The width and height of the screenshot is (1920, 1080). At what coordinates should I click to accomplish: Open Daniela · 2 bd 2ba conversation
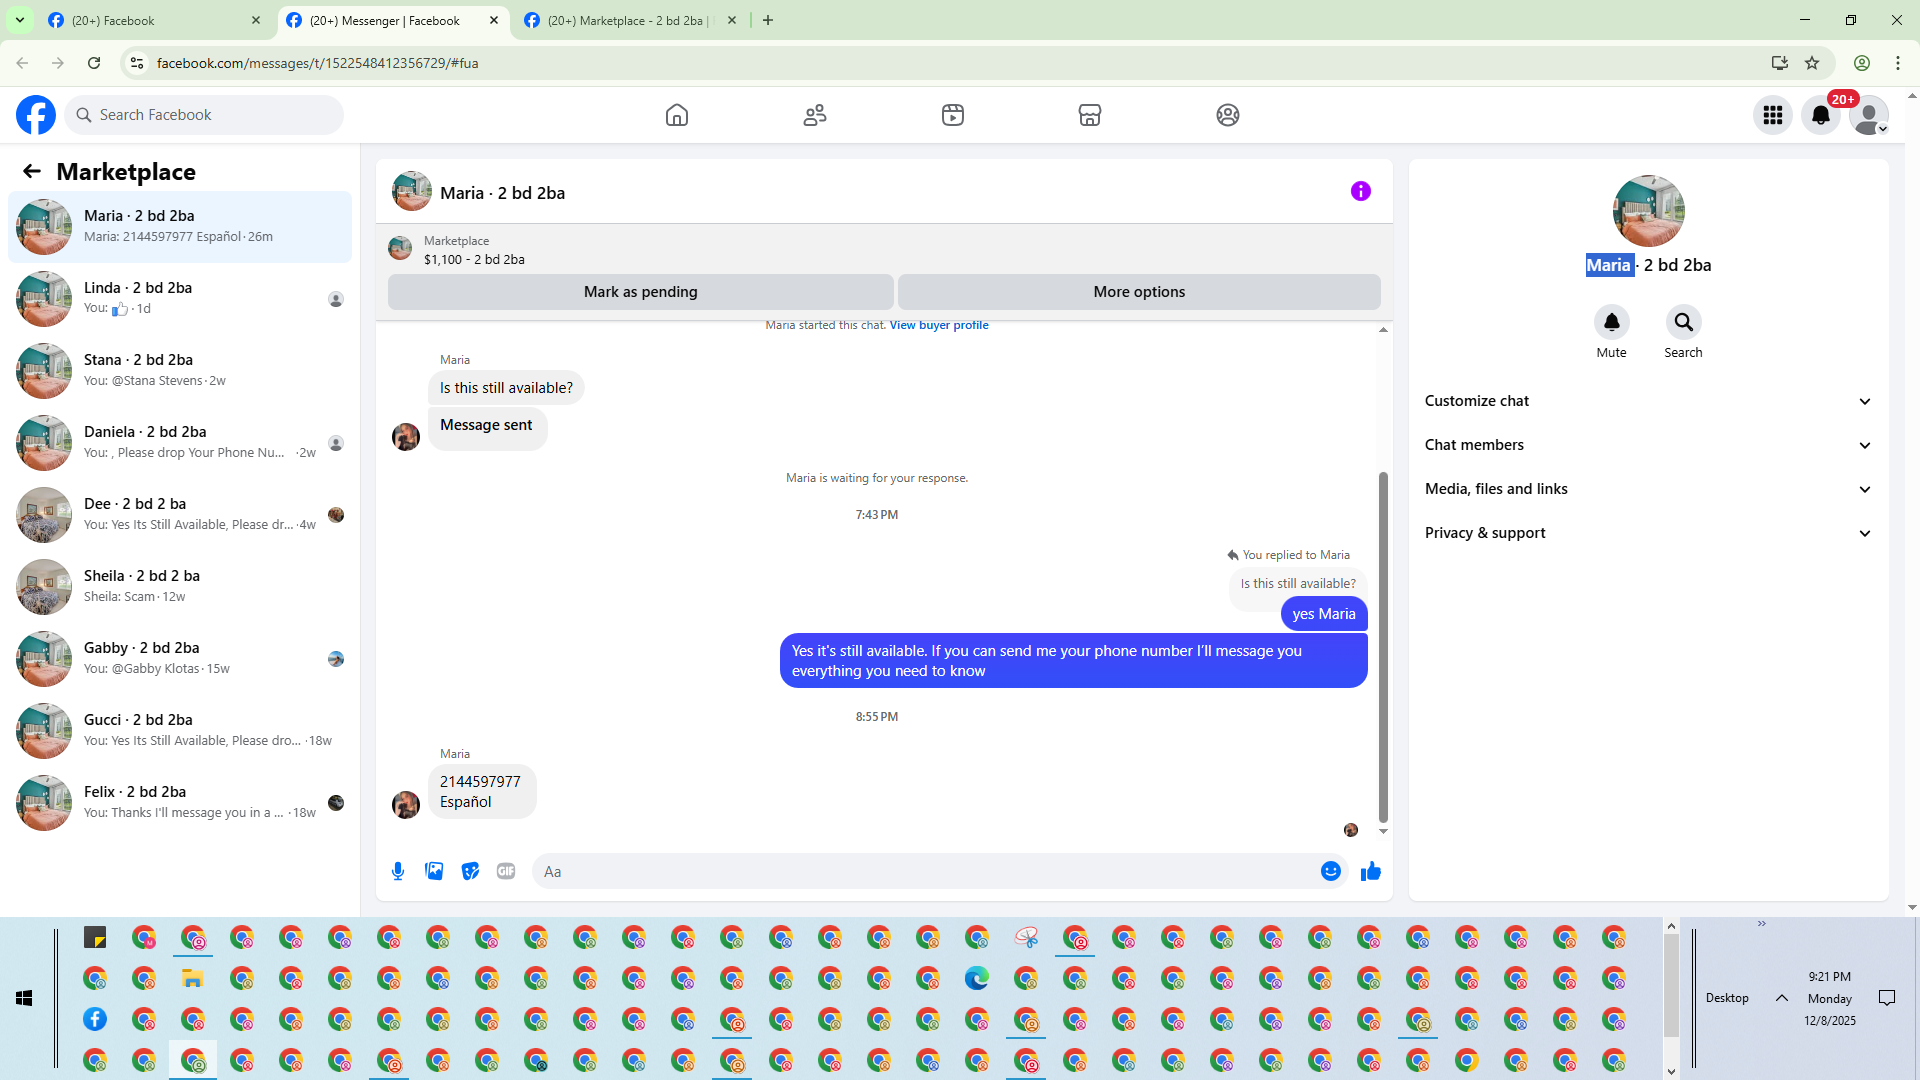pyautogui.click(x=180, y=442)
